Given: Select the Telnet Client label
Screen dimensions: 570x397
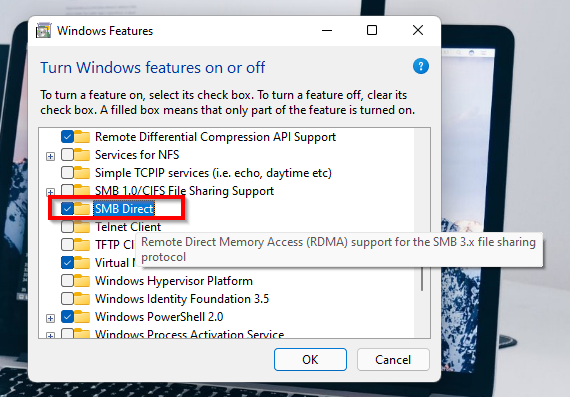Looking at the screenshot, I should click(x=128, y=227).
